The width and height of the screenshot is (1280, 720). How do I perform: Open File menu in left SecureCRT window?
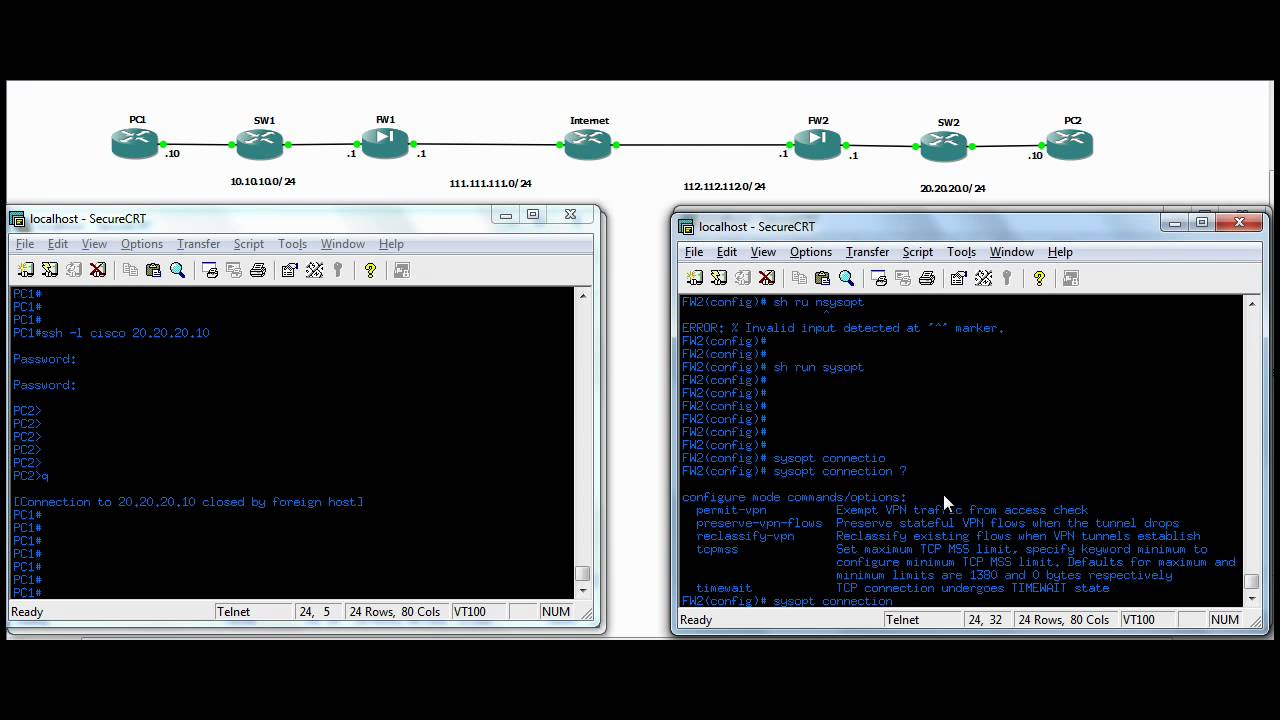[x=25, y=244]
